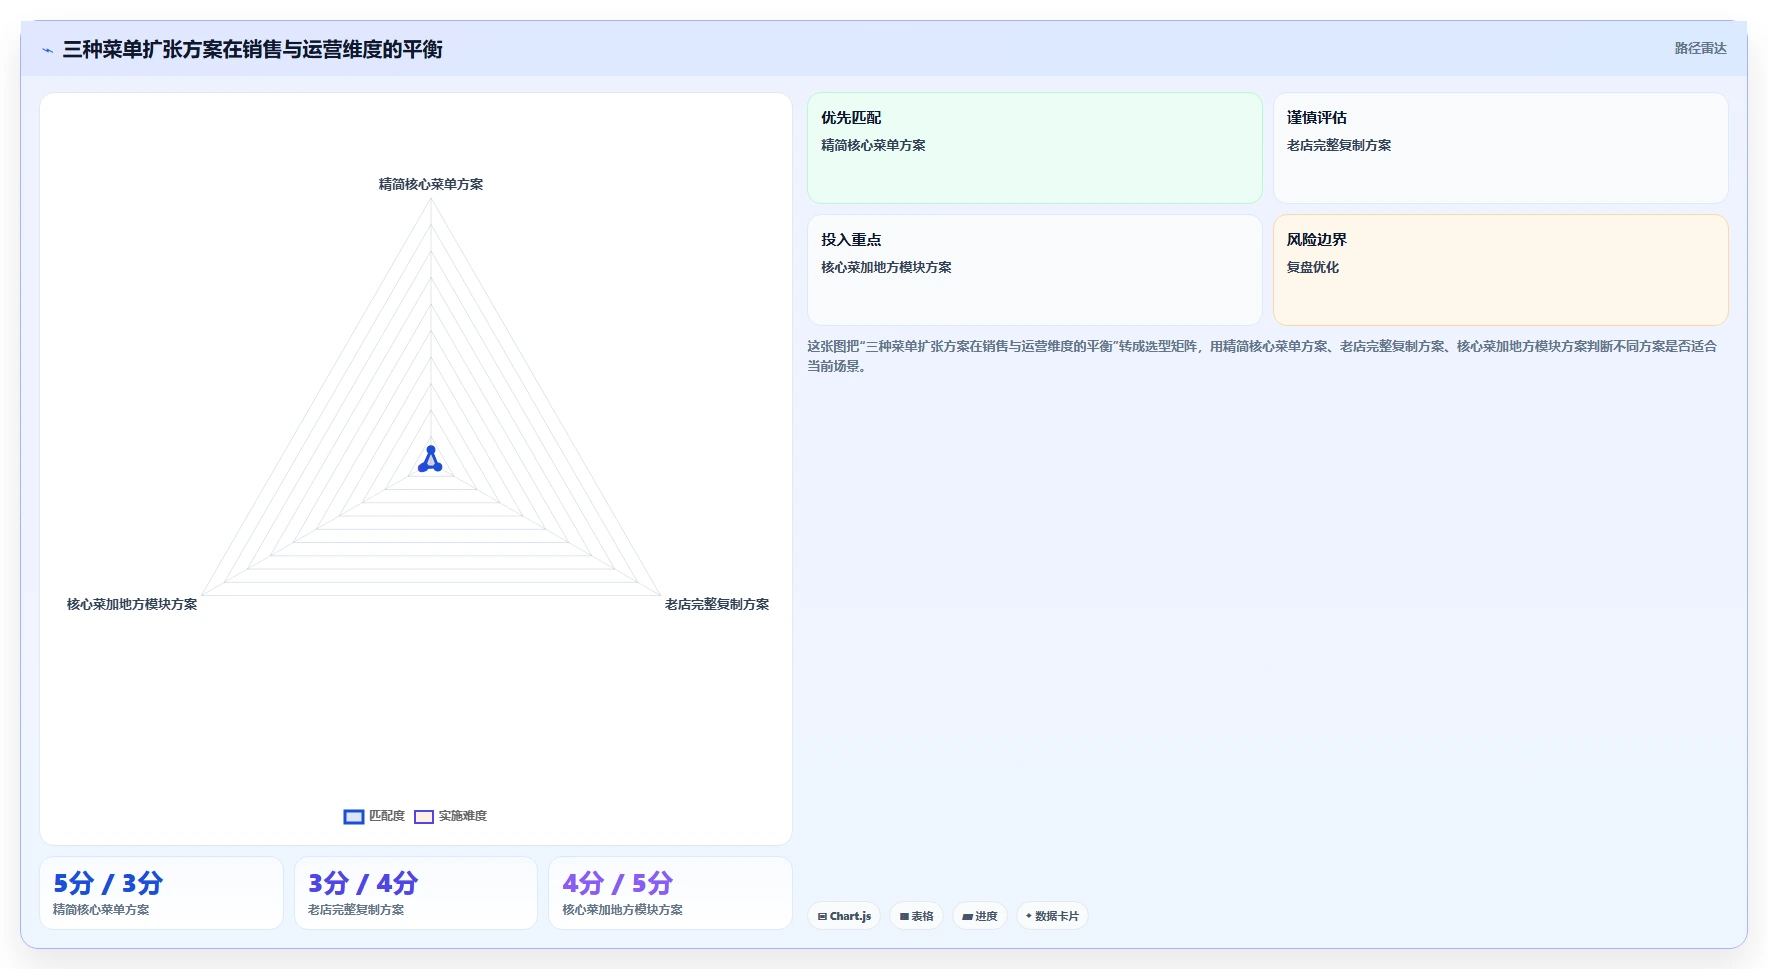Click the radar axis label 精简核心菜单方案
Screen dimensions: 1768x969
[431, 184]
